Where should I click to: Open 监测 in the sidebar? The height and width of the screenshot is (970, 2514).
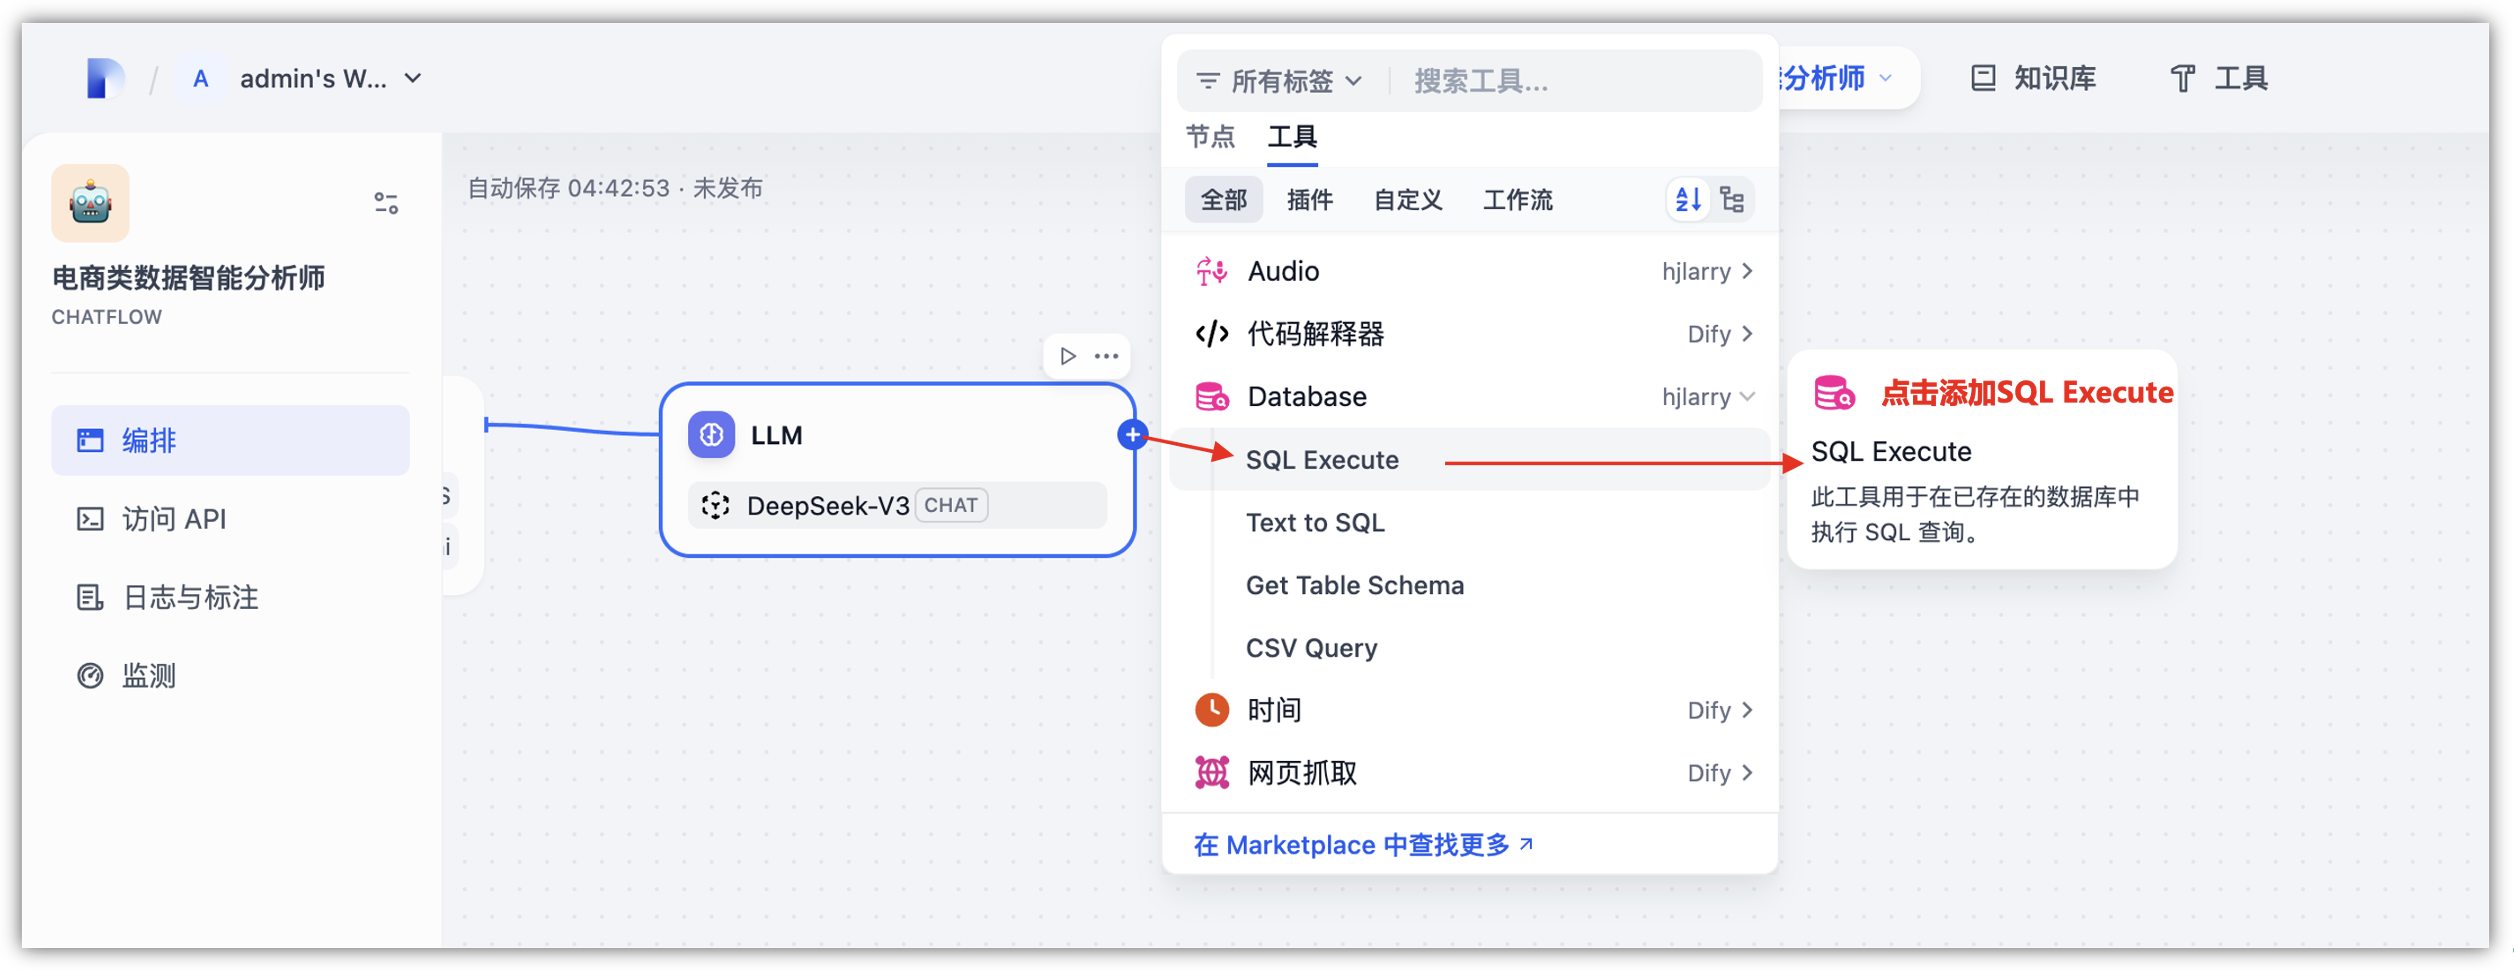click(x=230, y=676)
